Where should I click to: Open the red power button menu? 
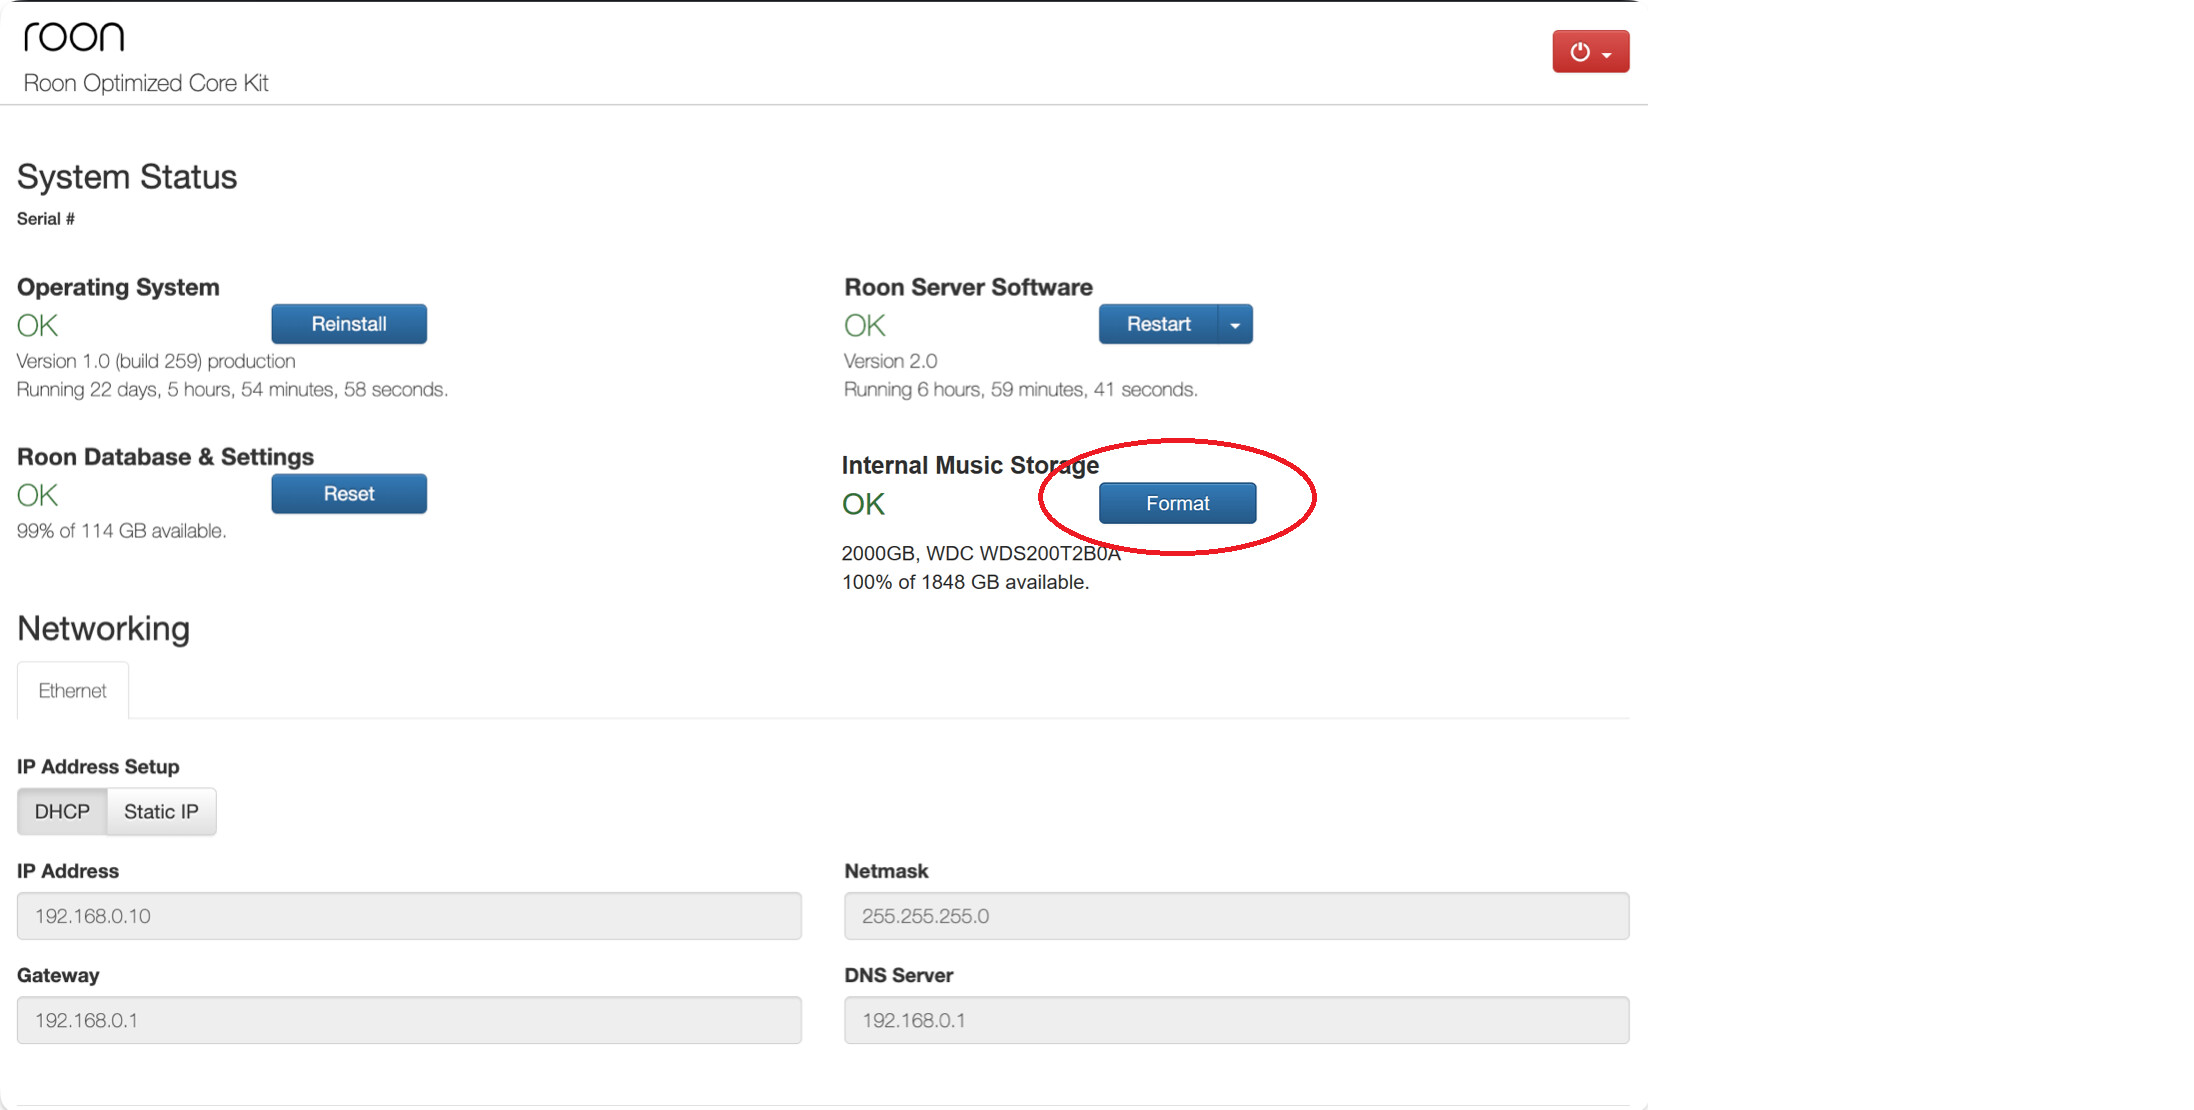(x=1590, y=52)
